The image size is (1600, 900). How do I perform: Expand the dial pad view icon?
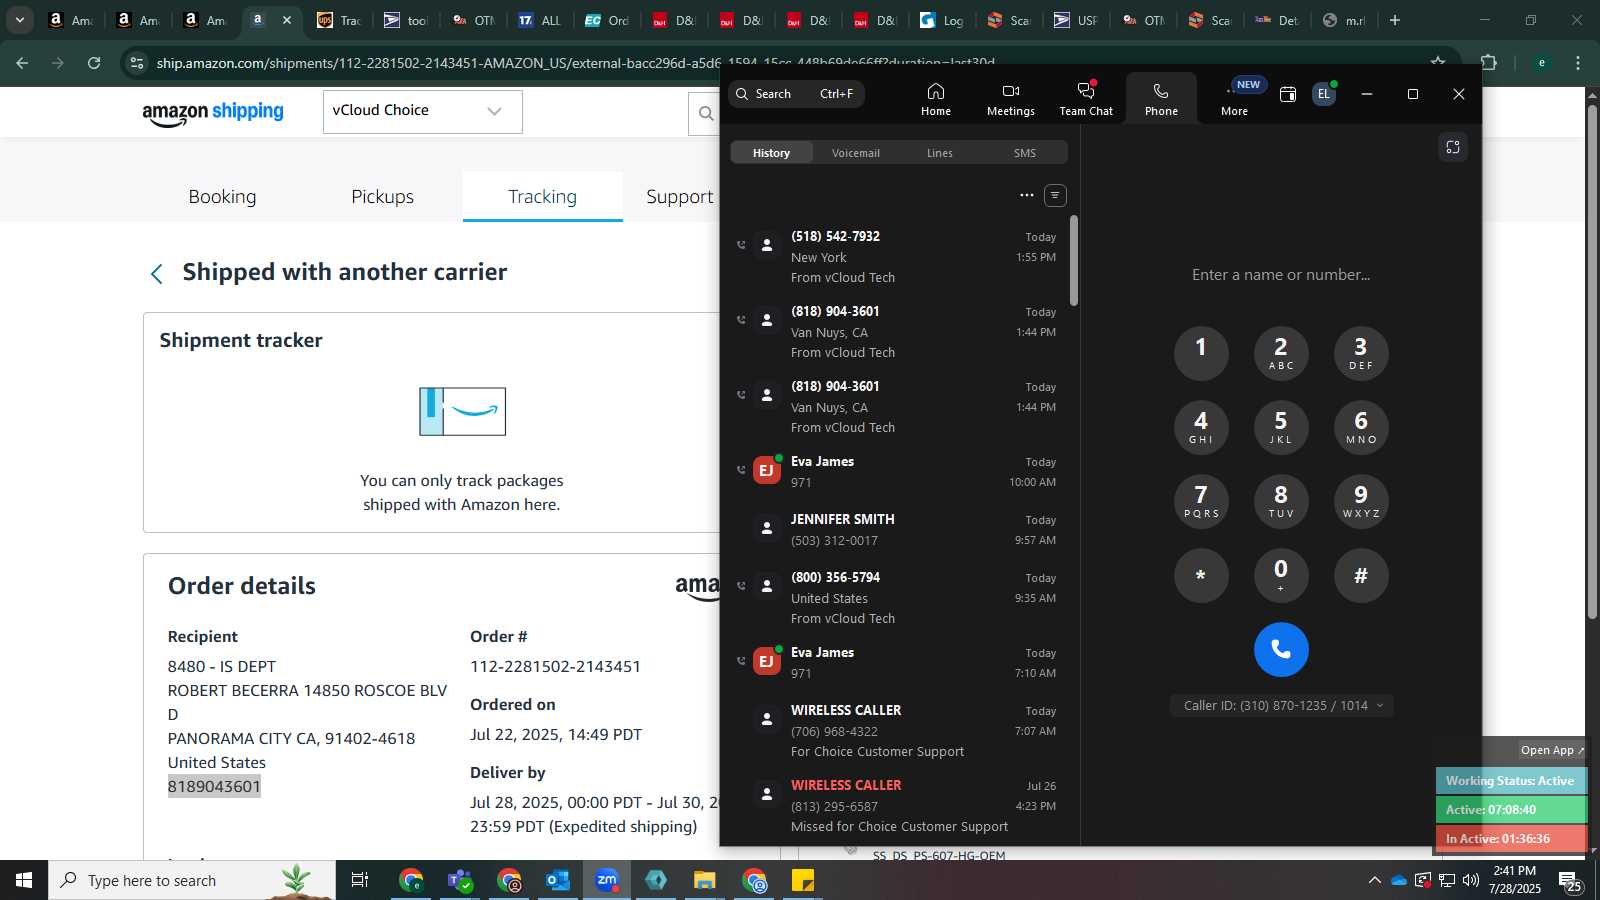click(1453, 147)
